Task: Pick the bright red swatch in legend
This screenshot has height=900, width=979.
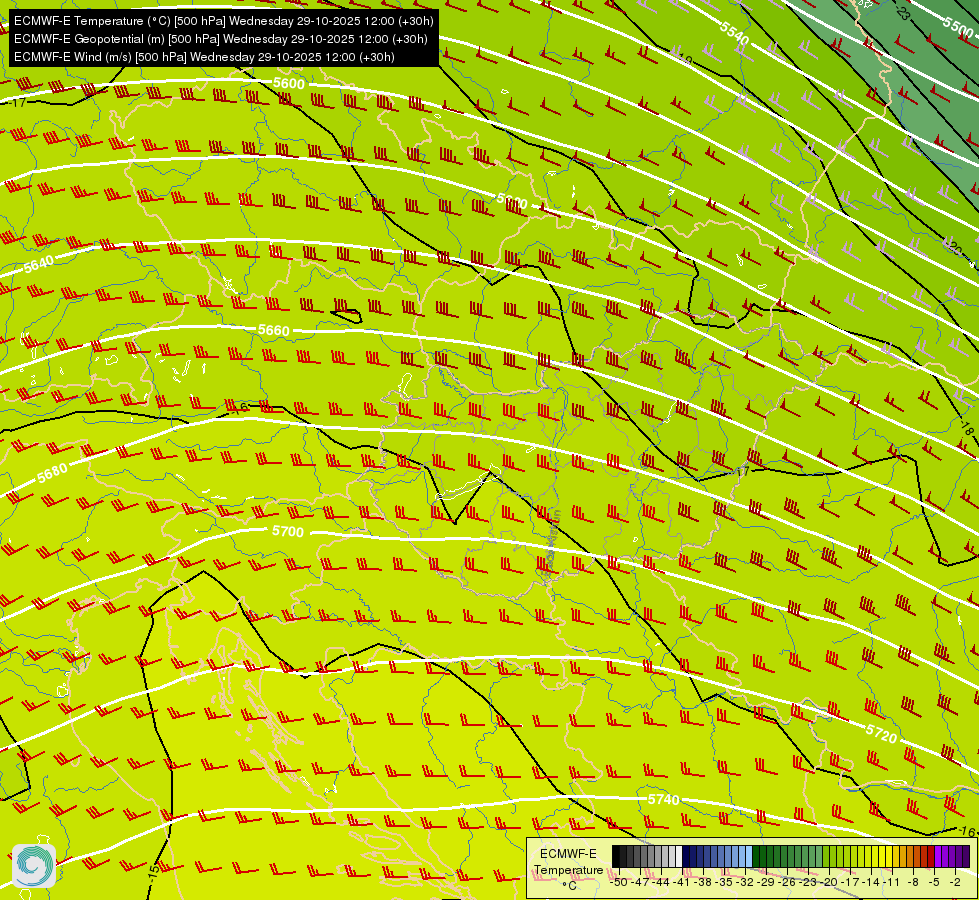Action: coord(931,856)
